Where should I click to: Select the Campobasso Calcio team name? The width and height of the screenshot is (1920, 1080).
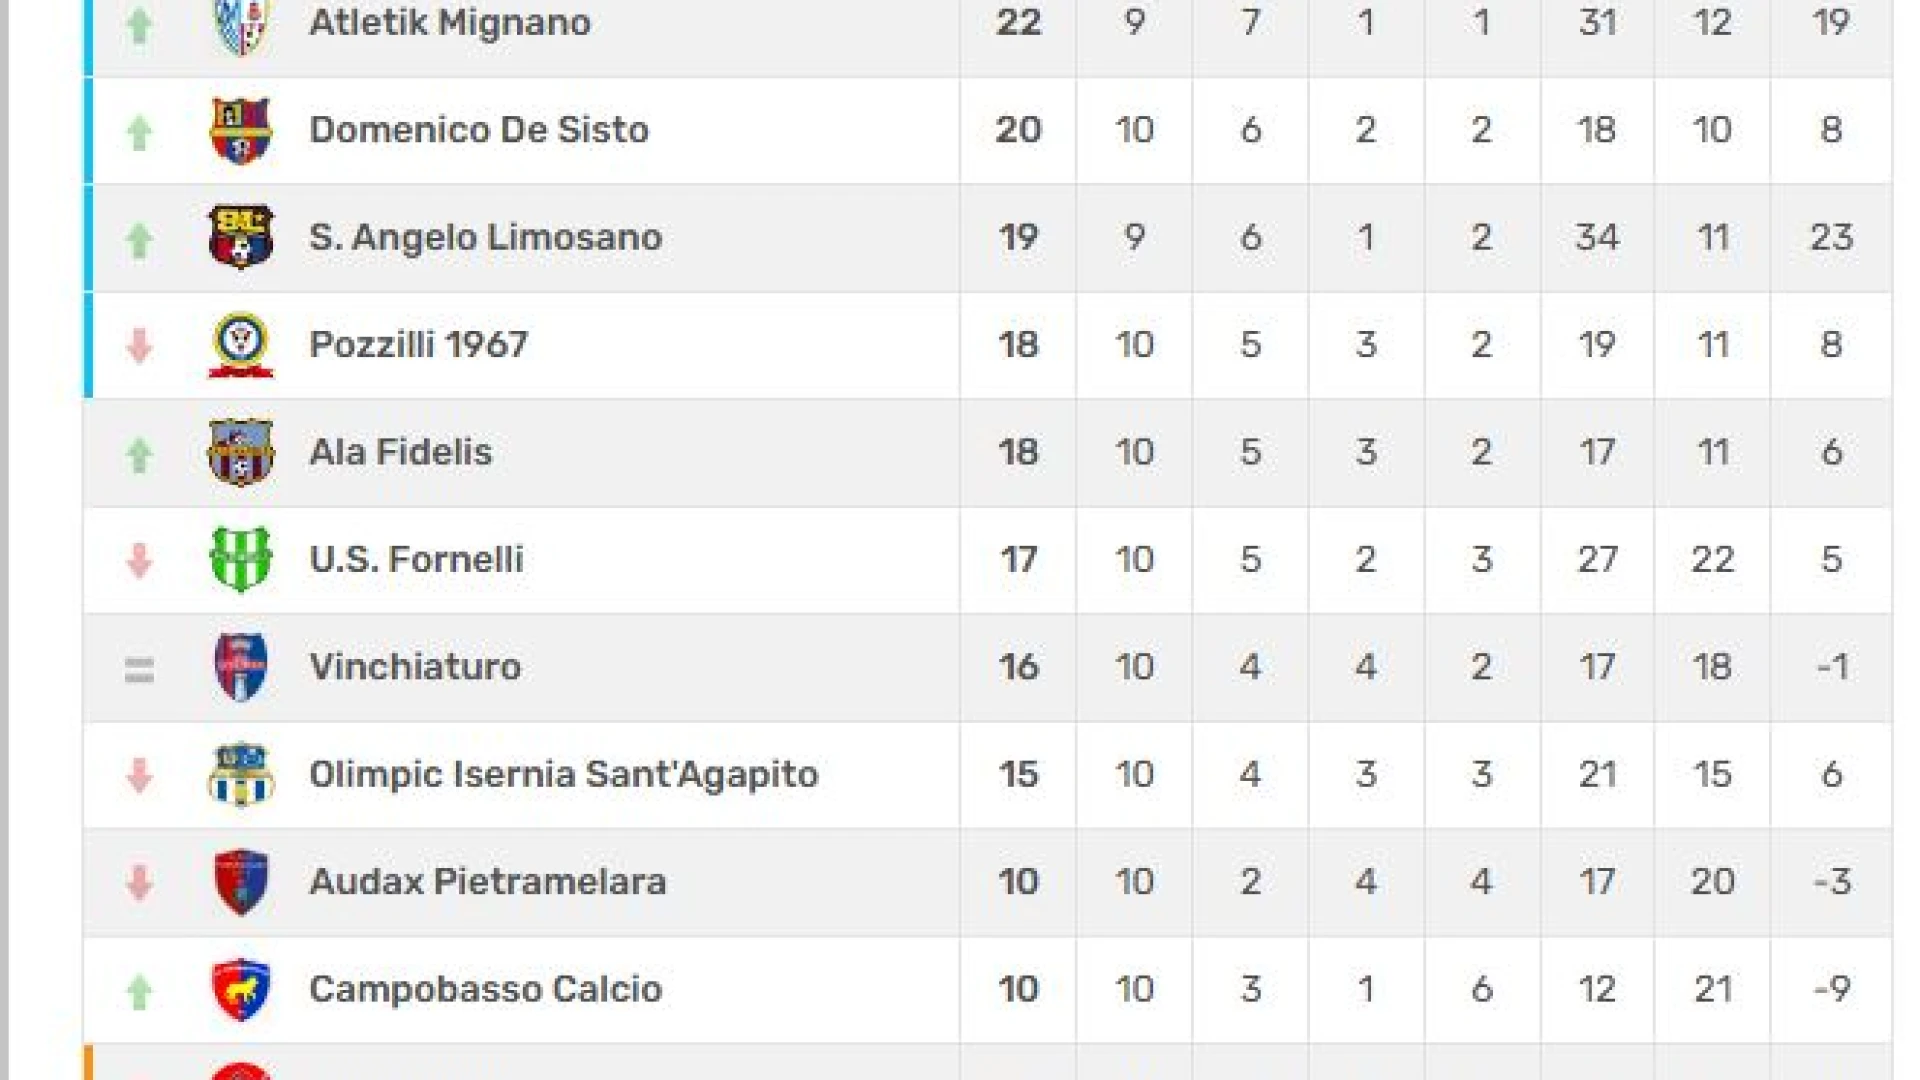point(485,989)
